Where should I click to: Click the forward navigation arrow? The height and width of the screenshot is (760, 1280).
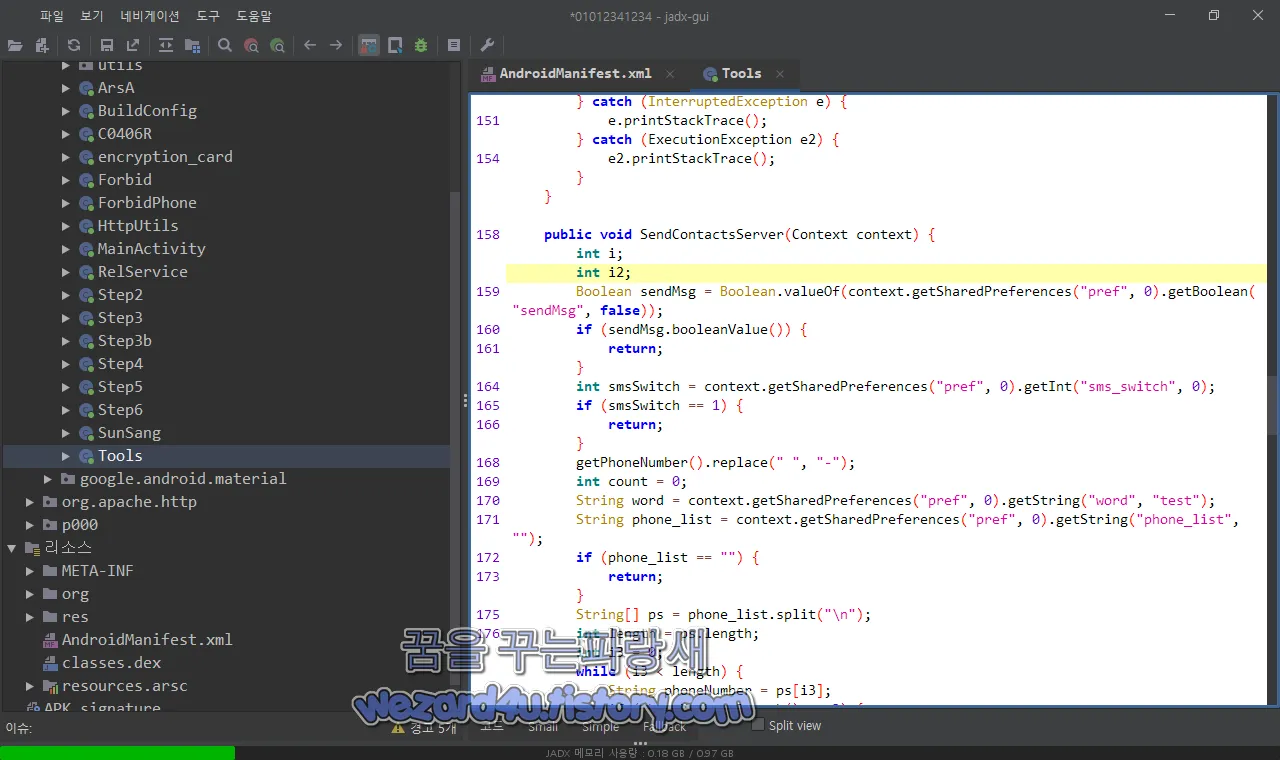tap(336, 45)
